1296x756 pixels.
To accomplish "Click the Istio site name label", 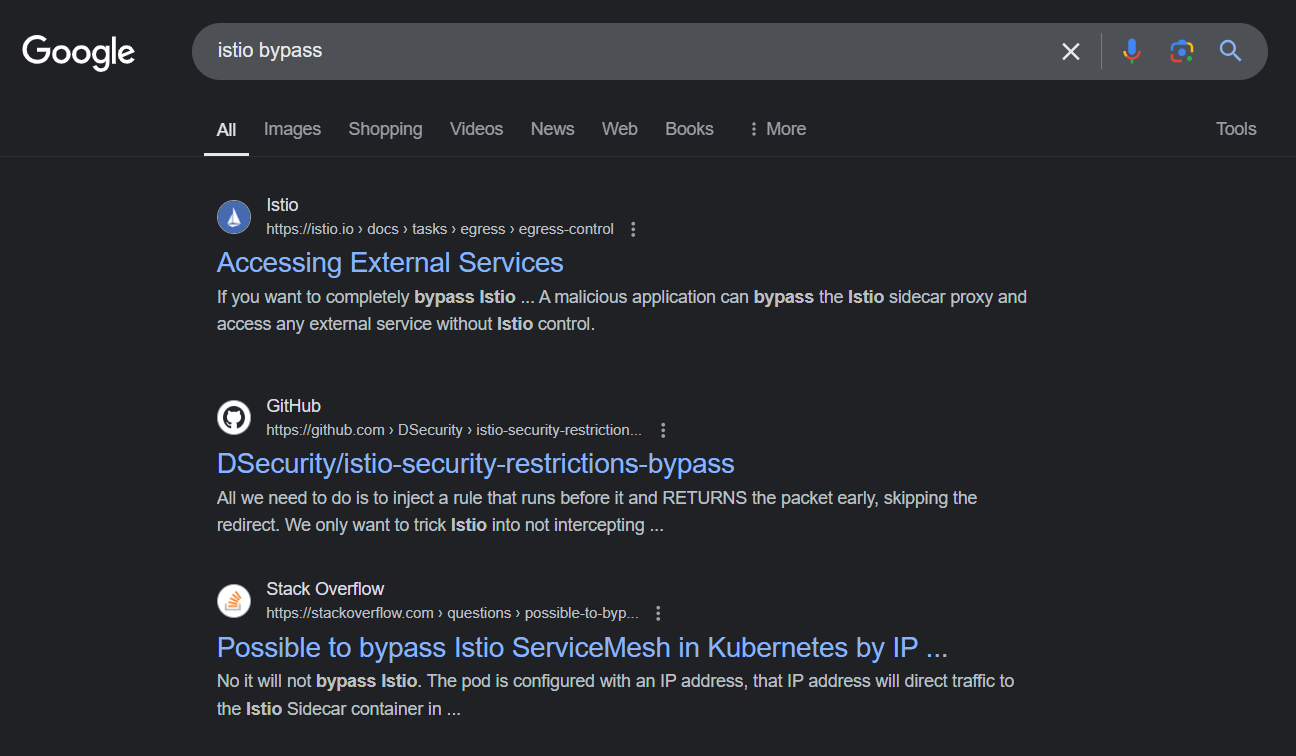I will [x=282, y=205].
